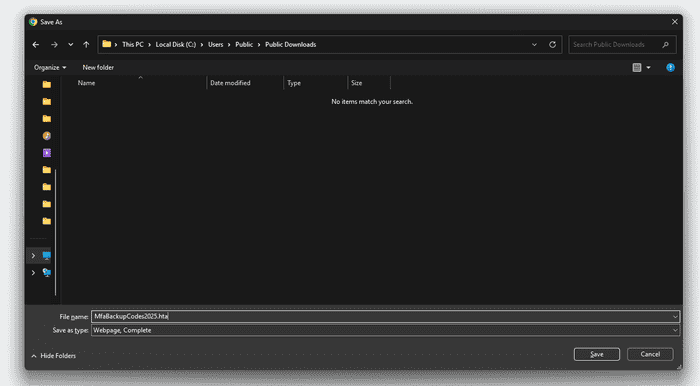This screenshot has height=386, width=700.
Task: Sort by Date modified column
Action: point(230,83)
